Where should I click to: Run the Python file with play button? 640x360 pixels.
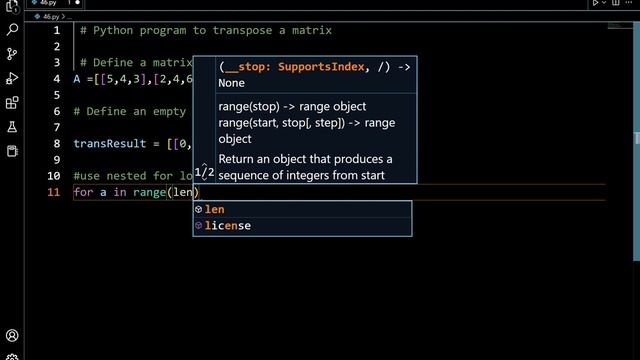point(596,2)
